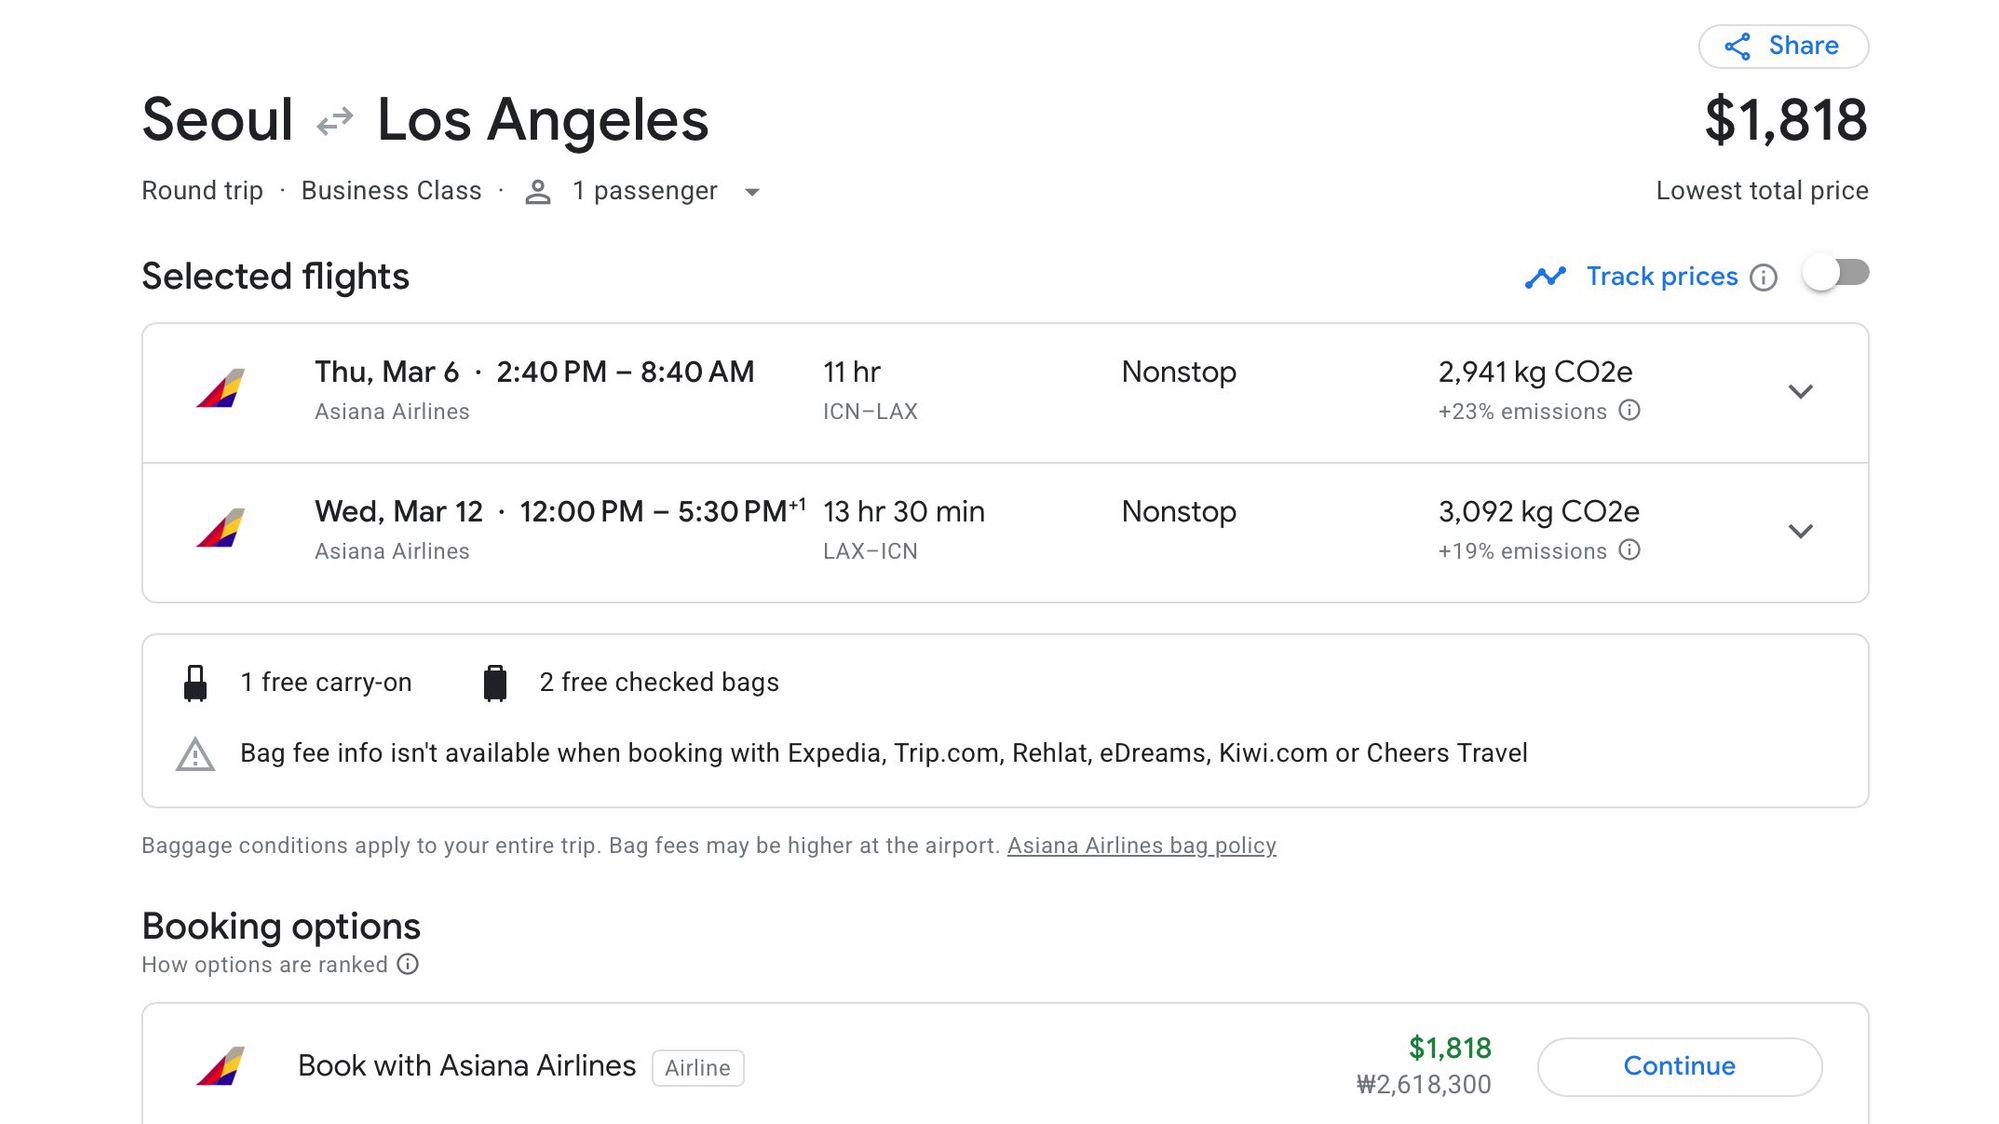Show info for +23% emissions
The width and height of the screenshot is (1999, 1124).
[1629, 411]
